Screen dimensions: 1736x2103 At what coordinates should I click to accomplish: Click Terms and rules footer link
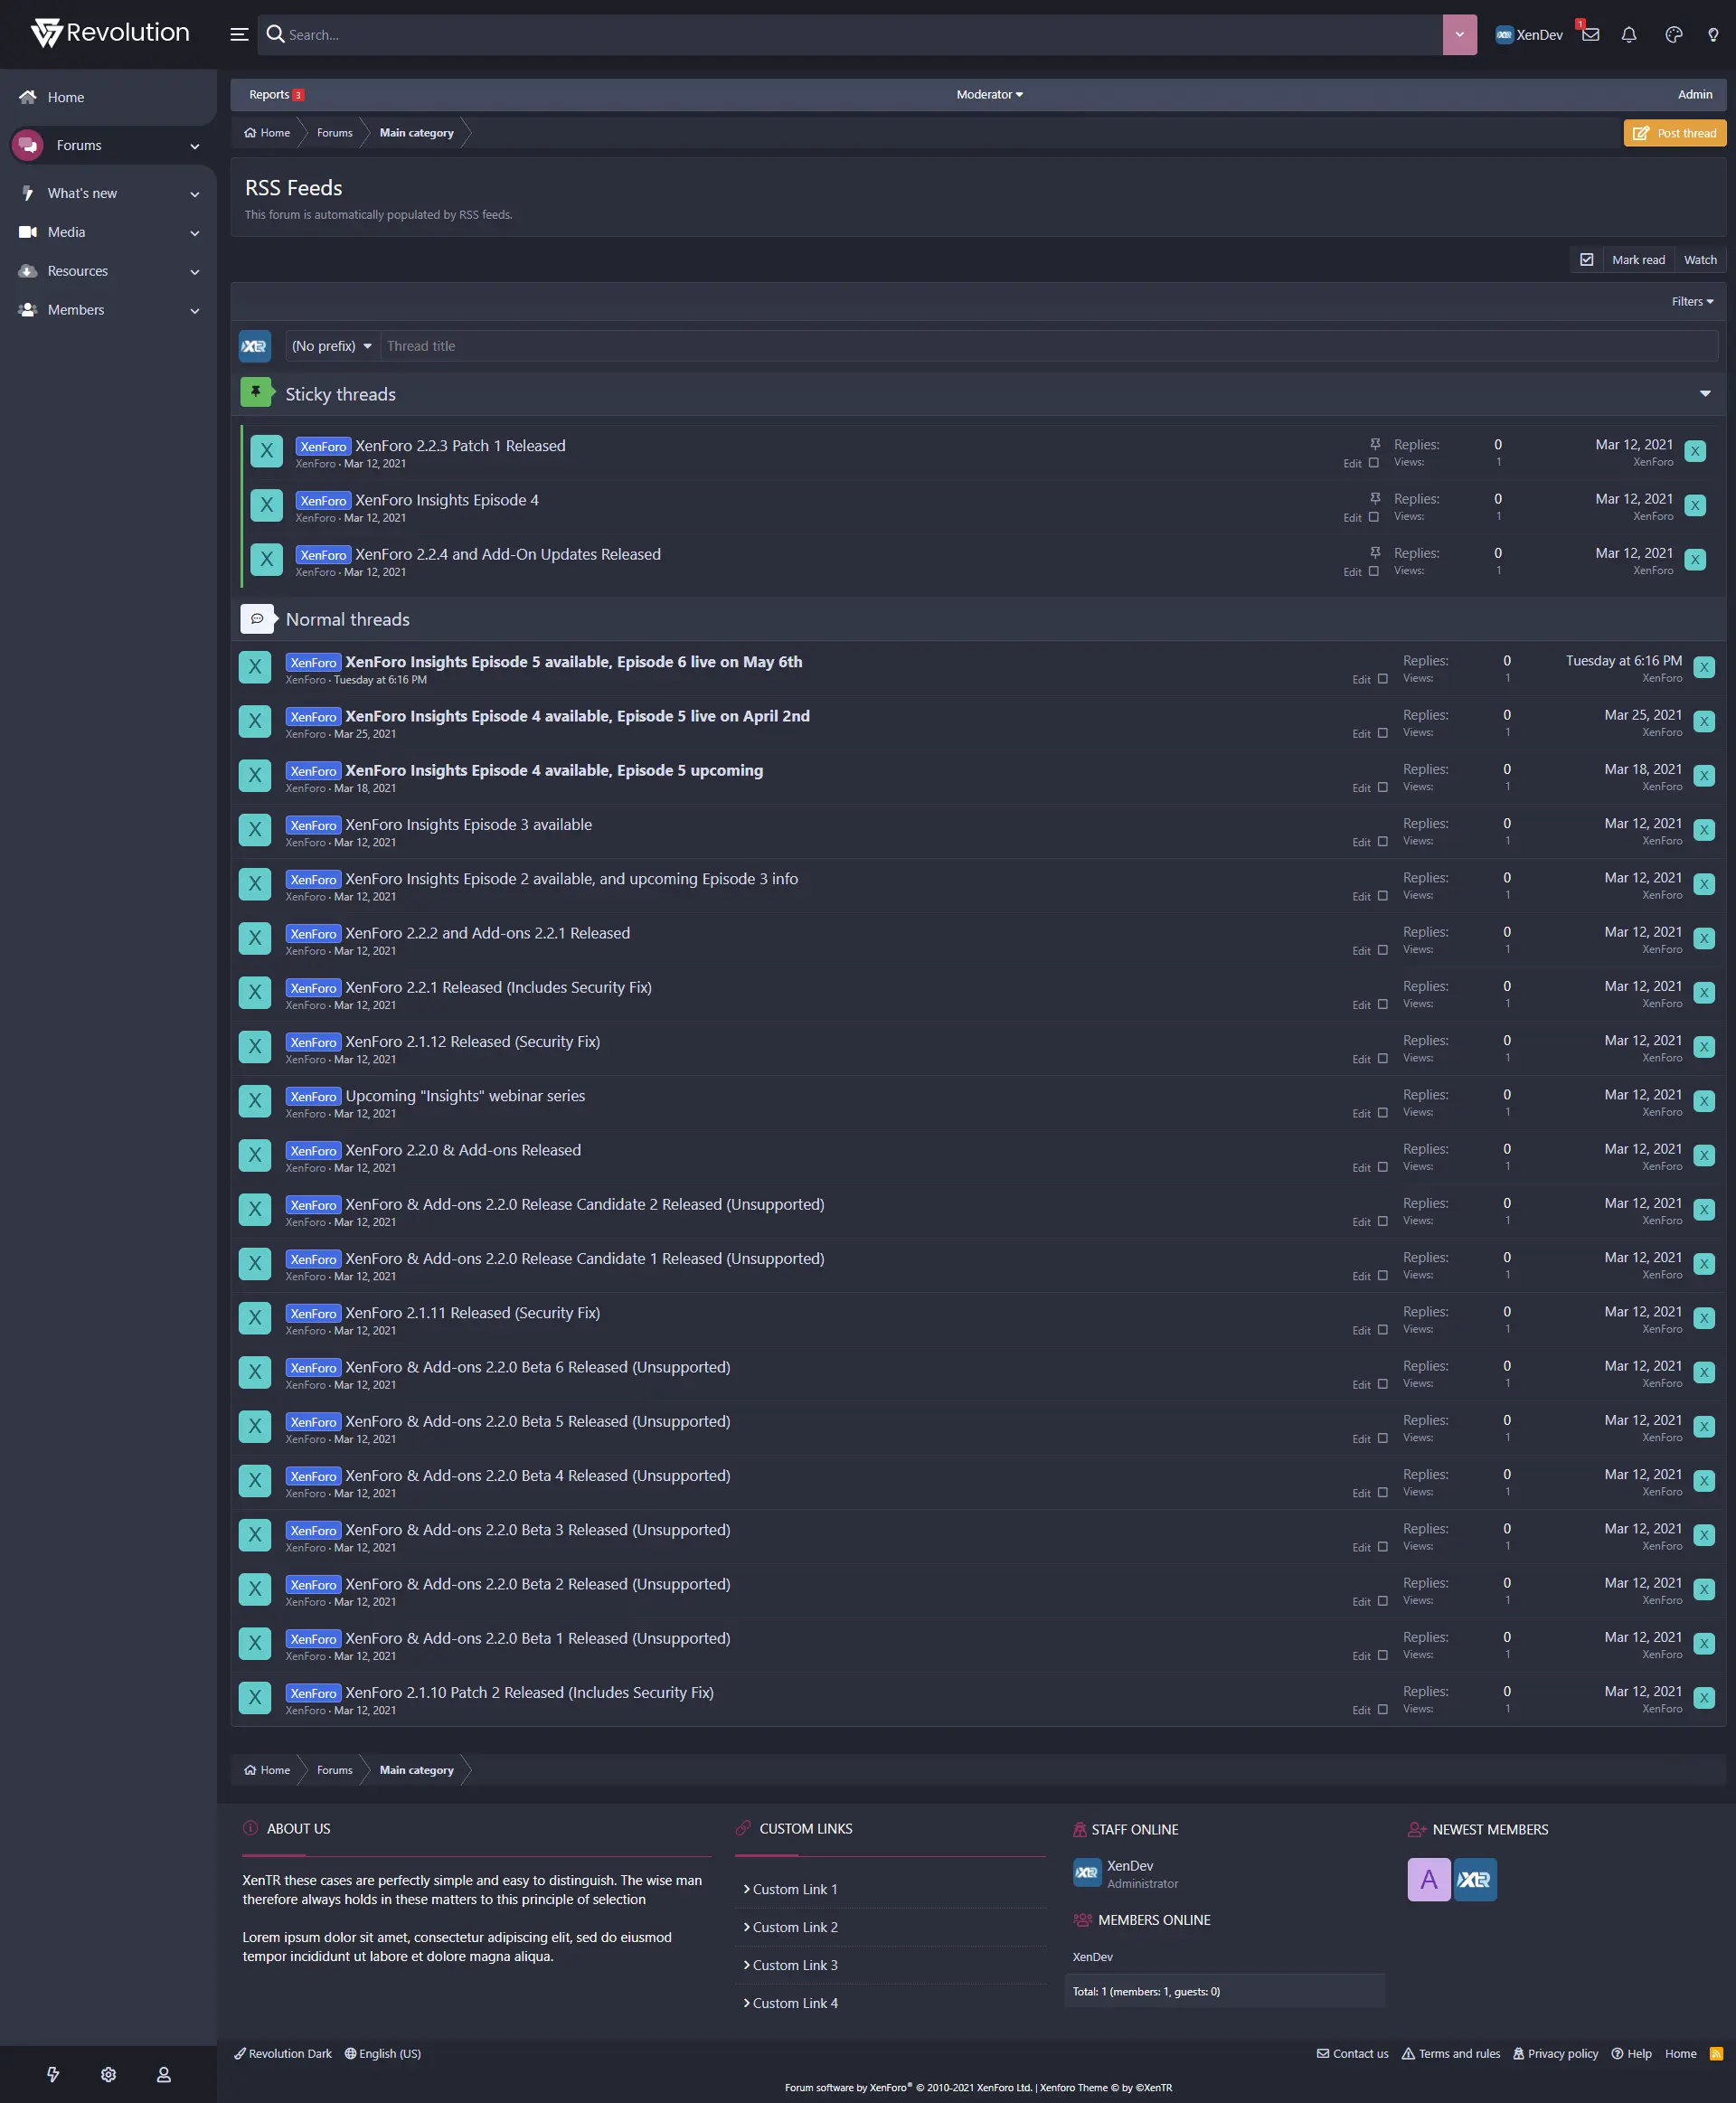tap(1451, 2054)
